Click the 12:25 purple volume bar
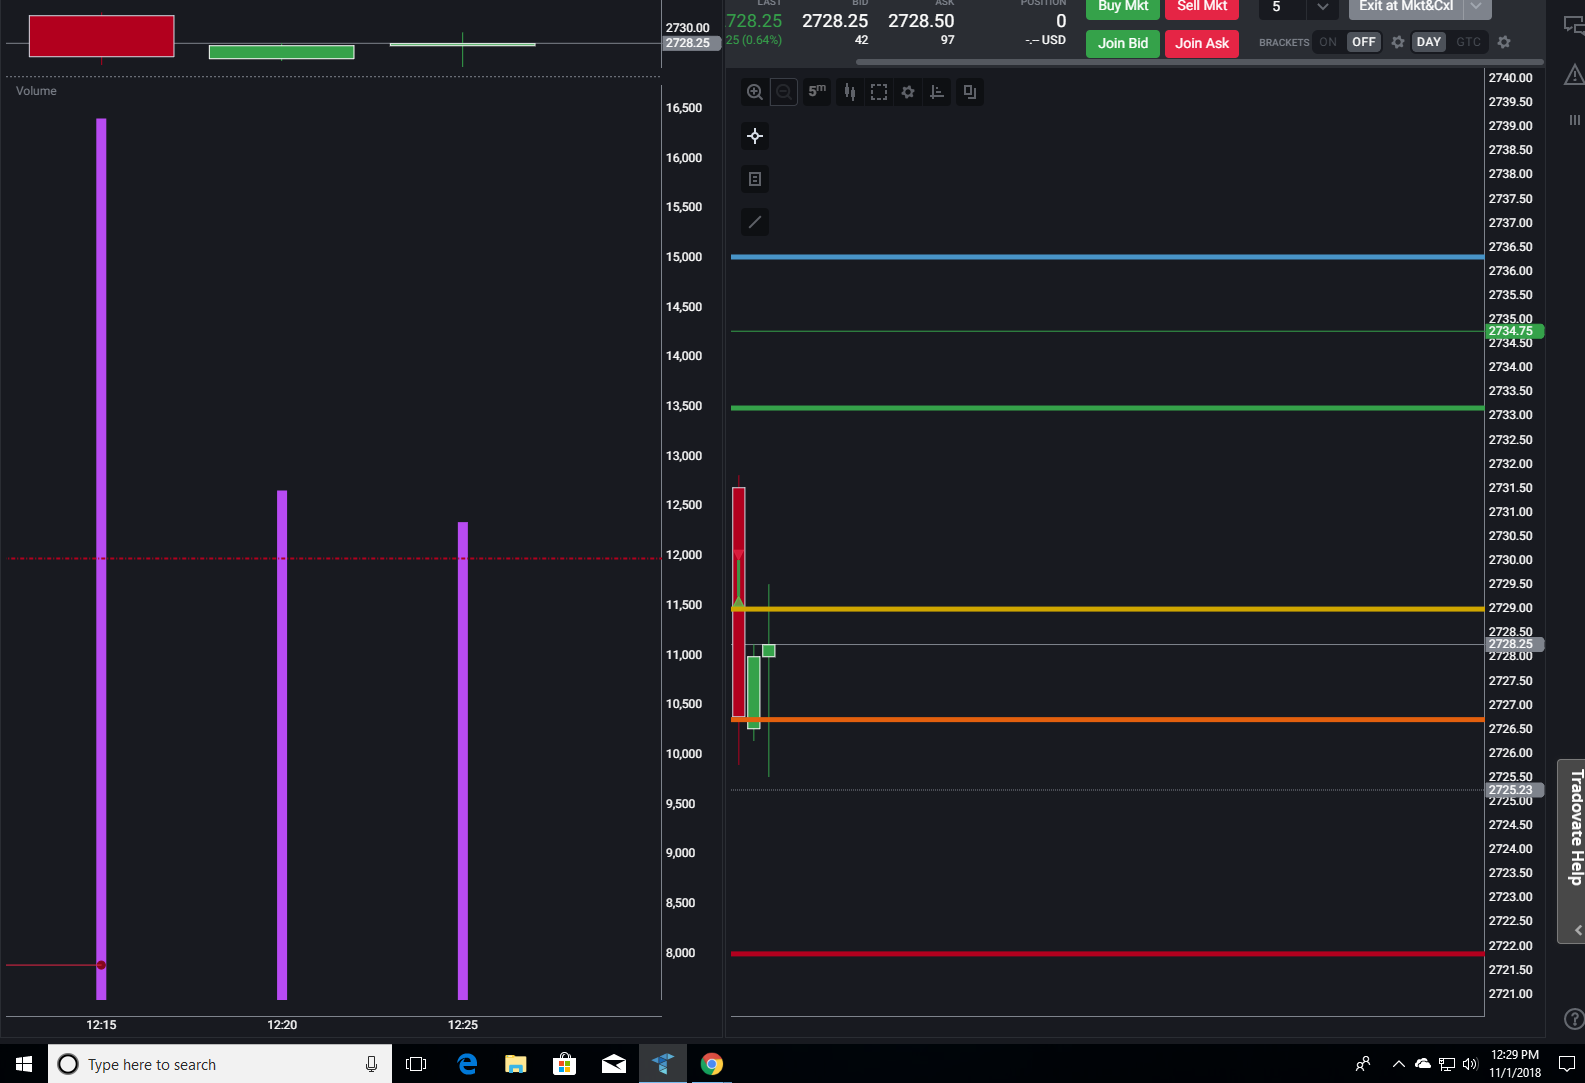This screenshot has height=1083, width=1585. (x=463, y=760)
